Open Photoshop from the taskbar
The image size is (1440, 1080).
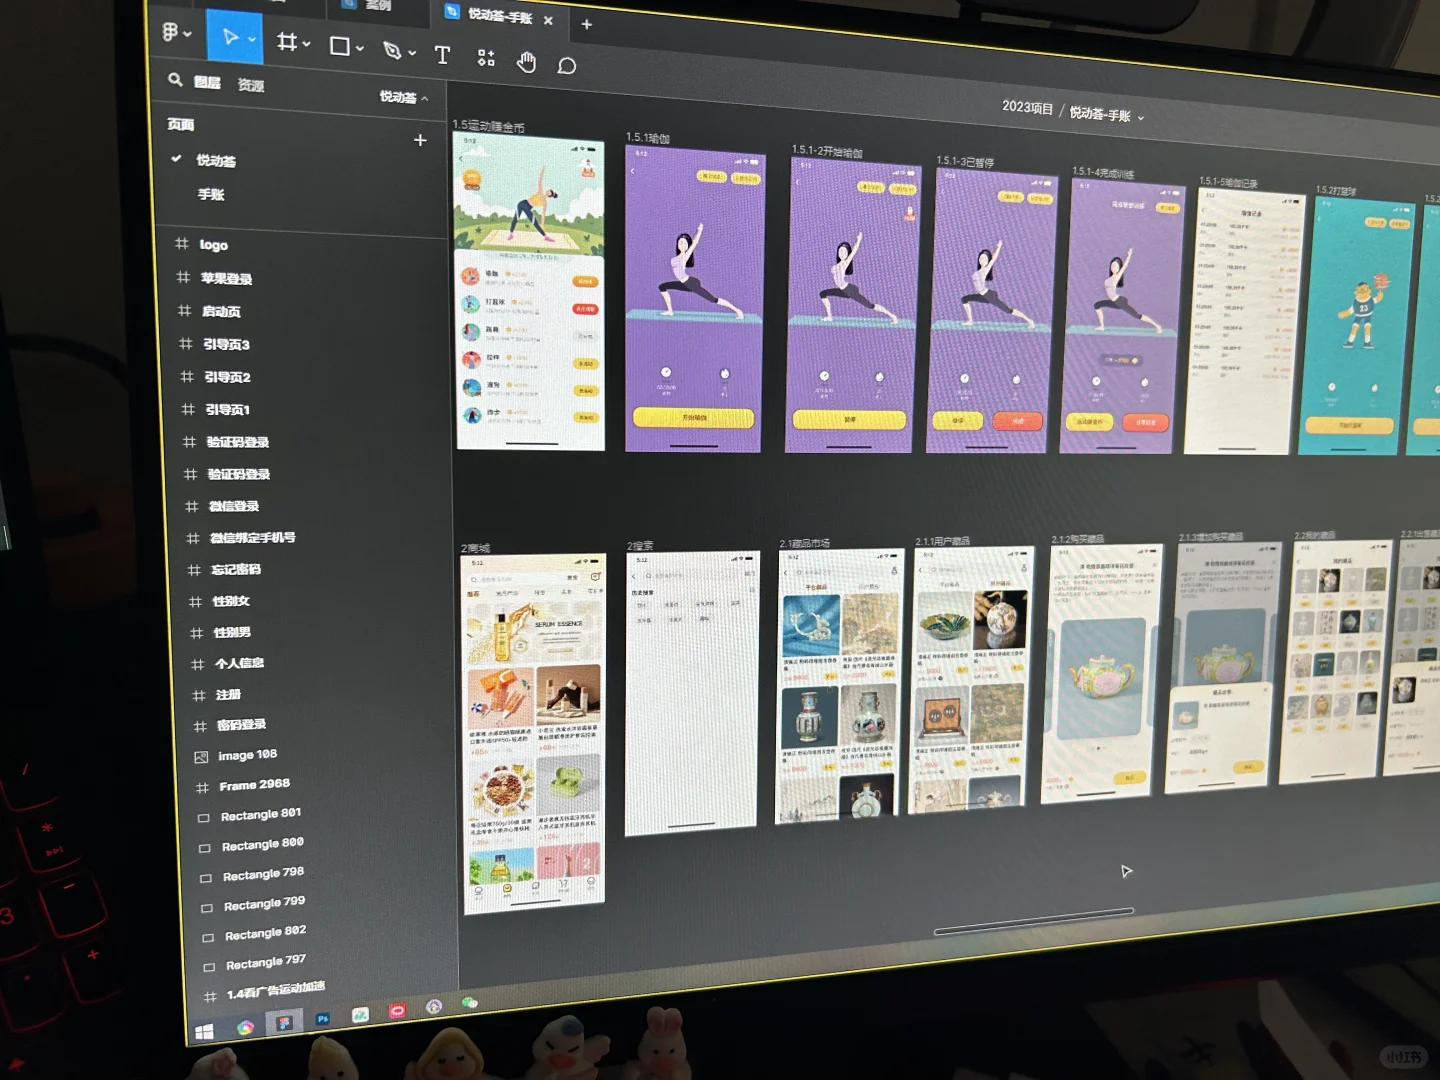pyautogui.click(x=322, y=1019)
